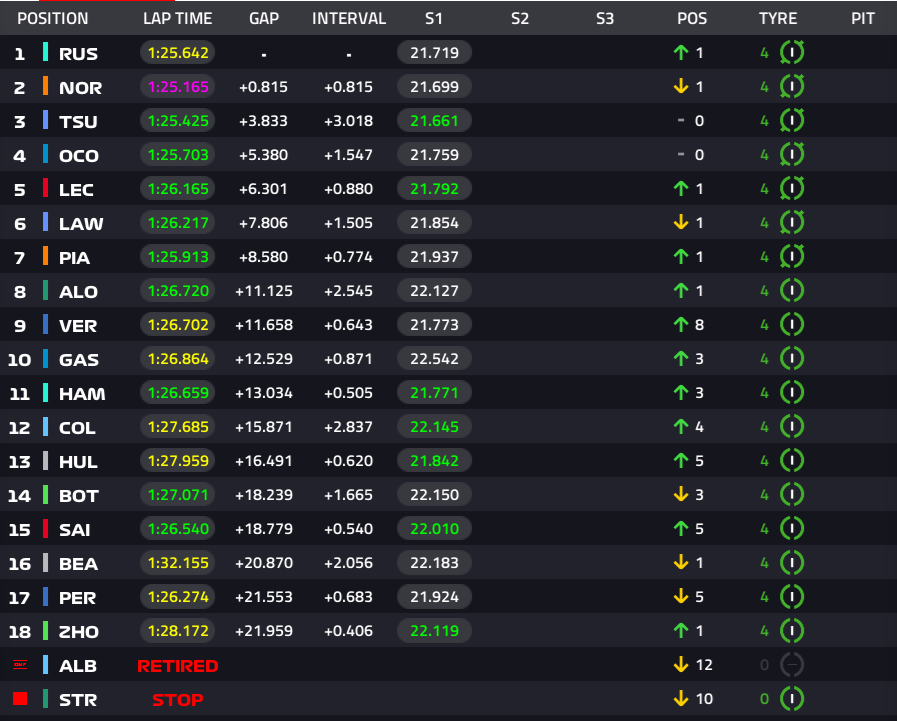Click the red stop square beside STR

click(x=20, y=699)
